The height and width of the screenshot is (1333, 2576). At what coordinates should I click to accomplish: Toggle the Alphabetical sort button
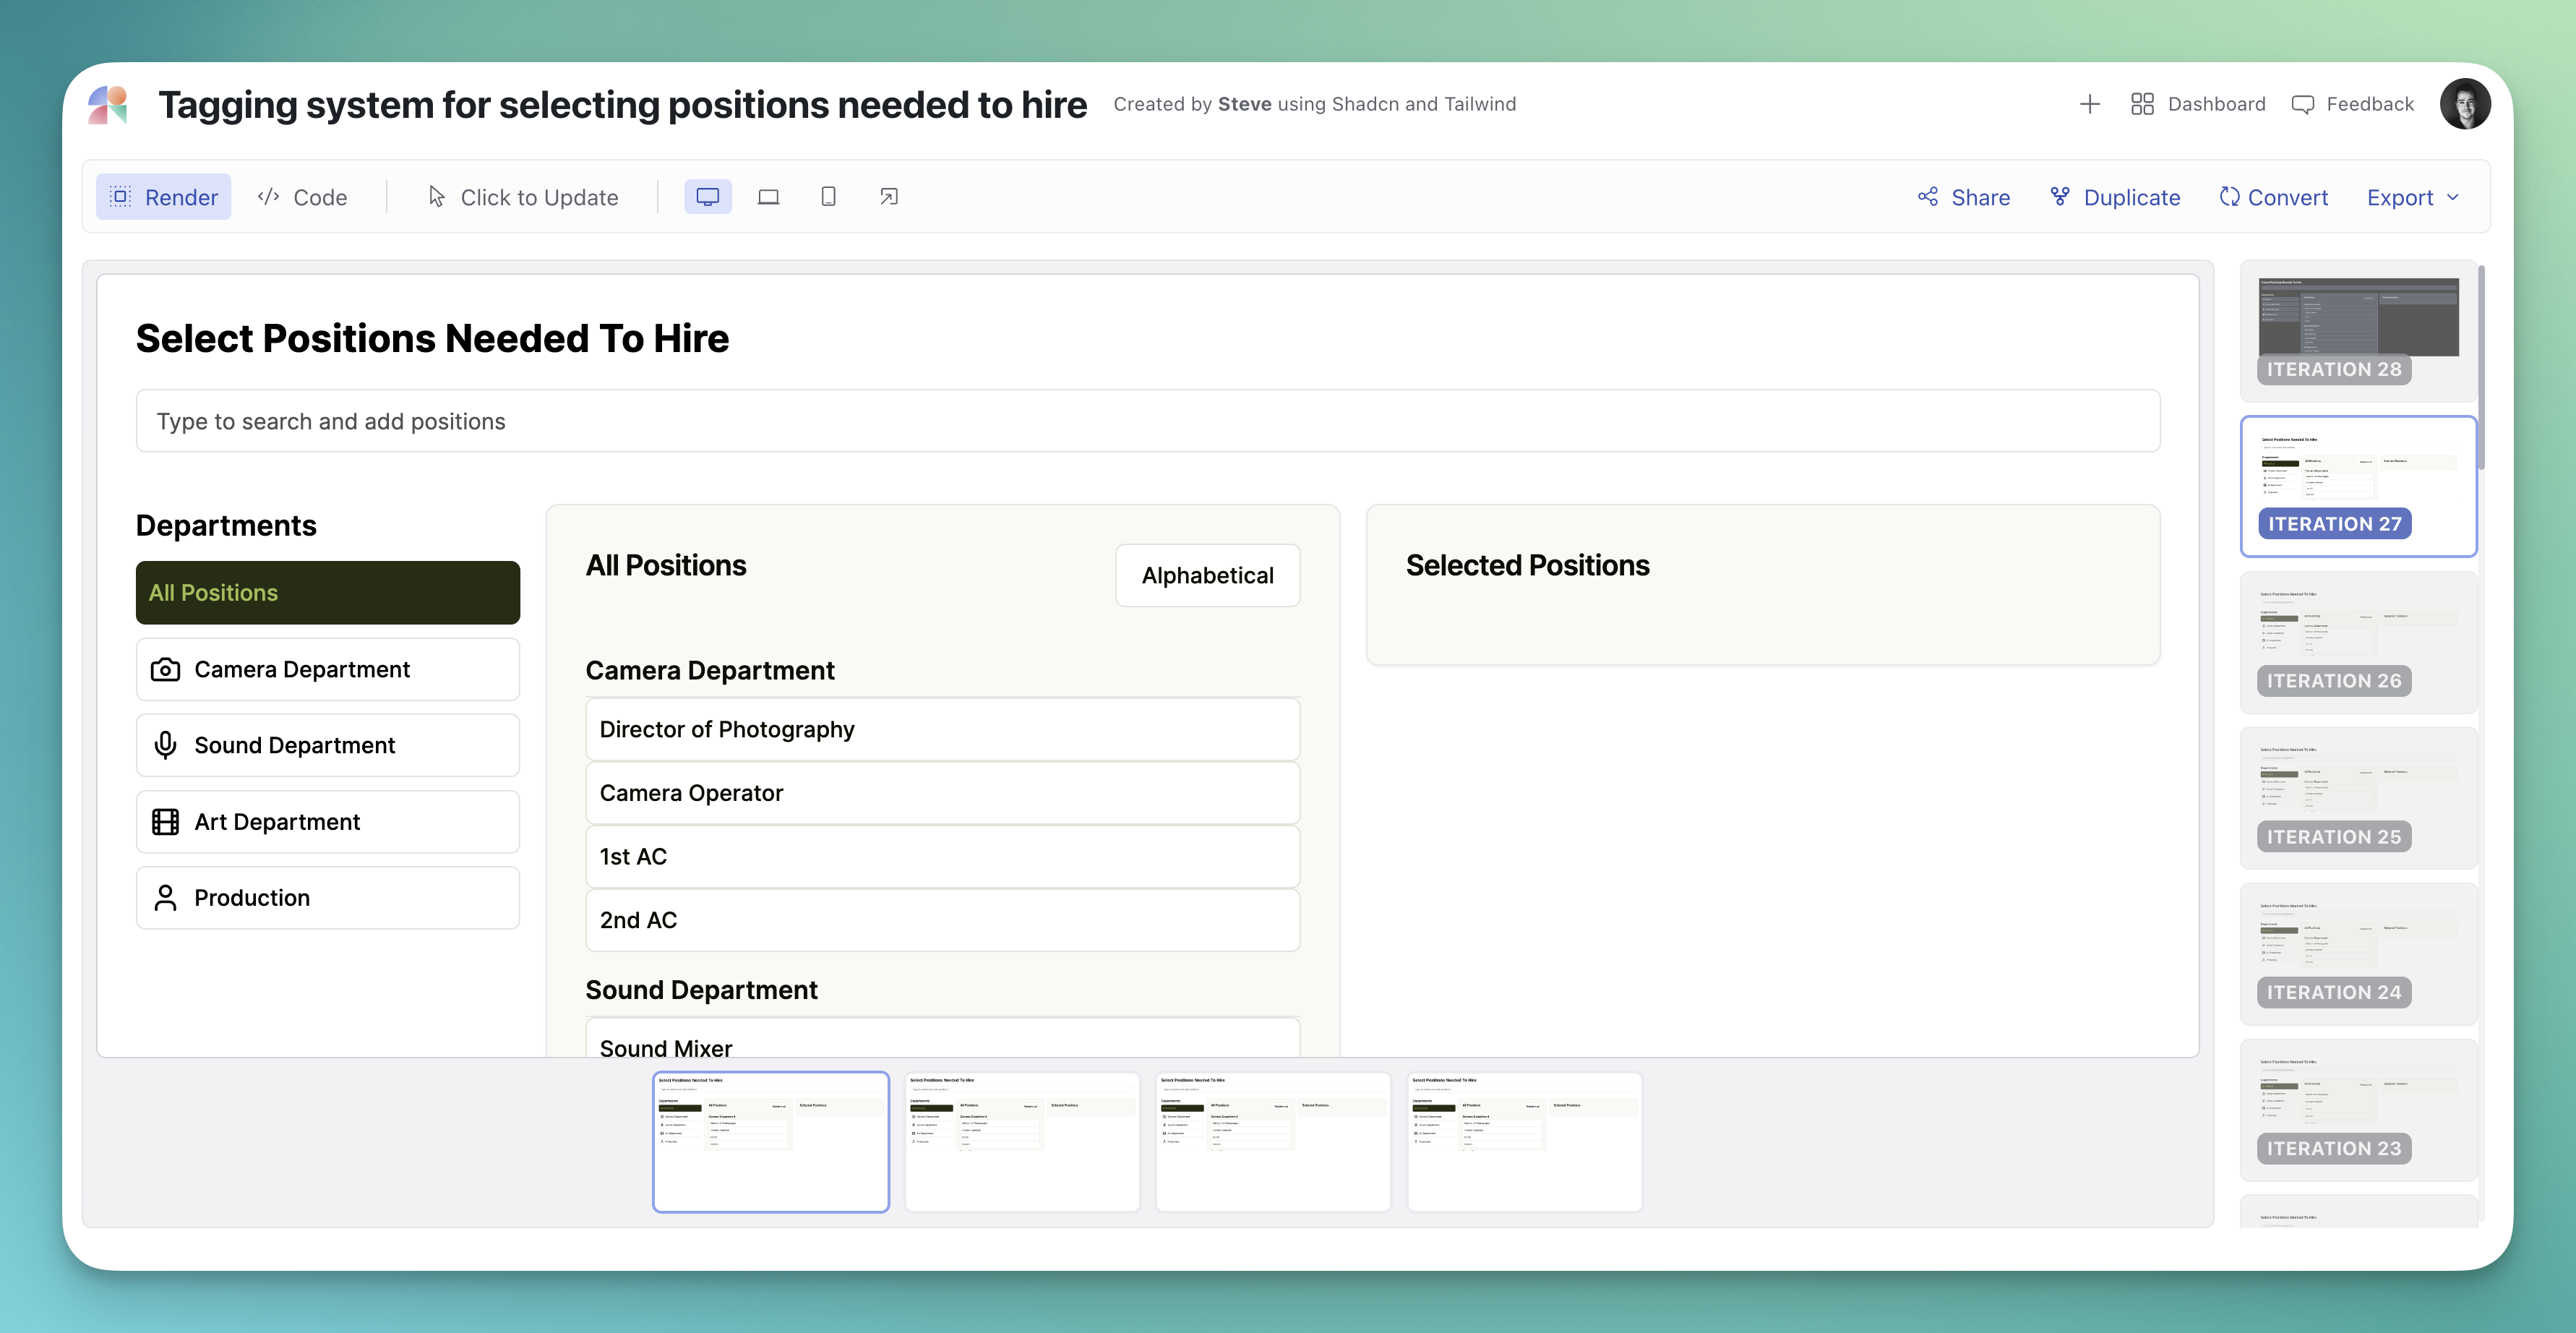tap(1207, 575)
